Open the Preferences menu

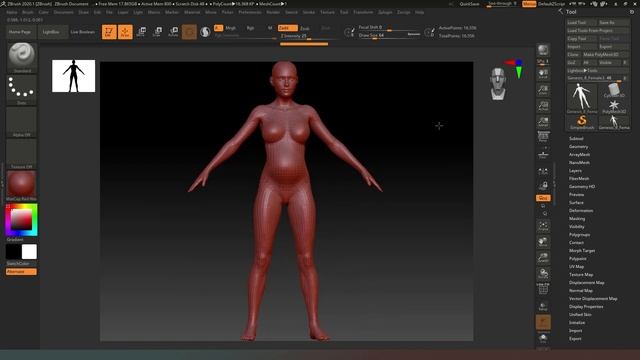tap(250, 12)
